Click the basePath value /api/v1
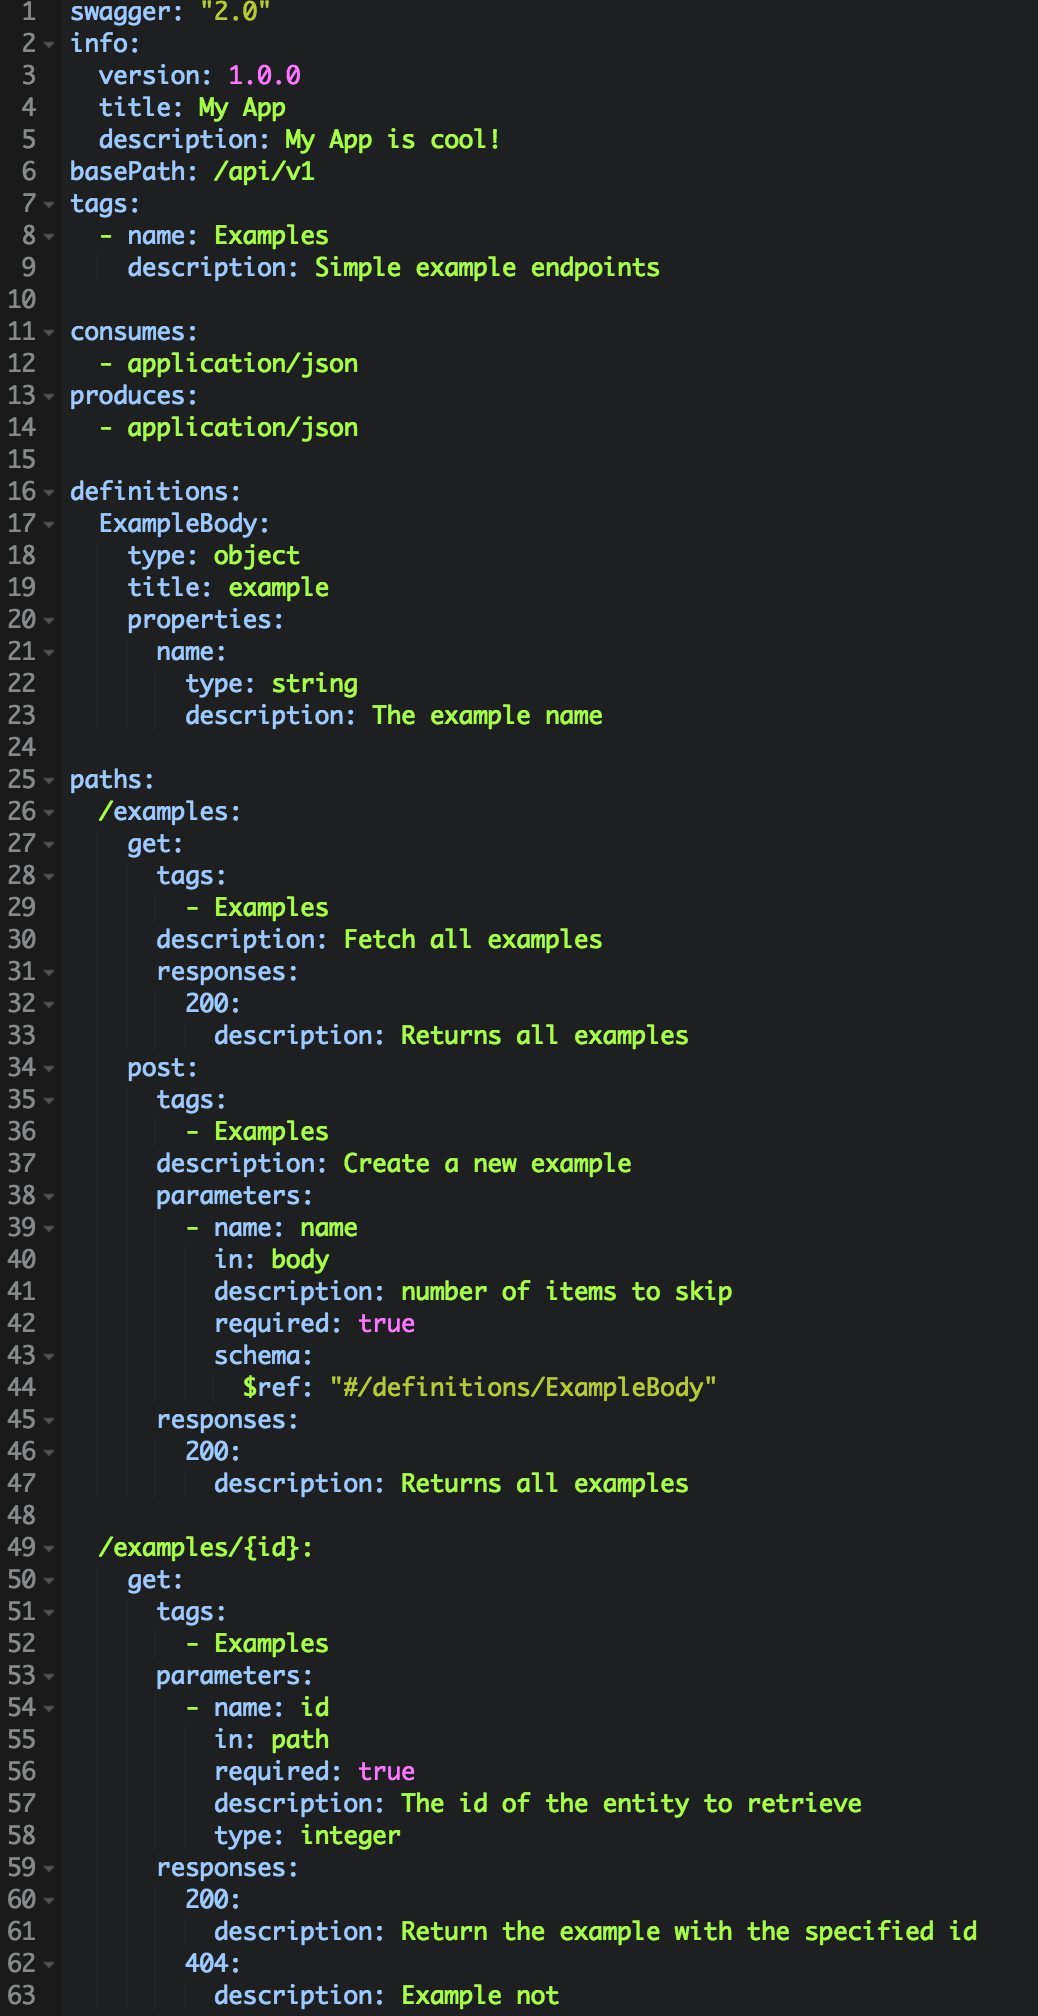 (264, 171)
